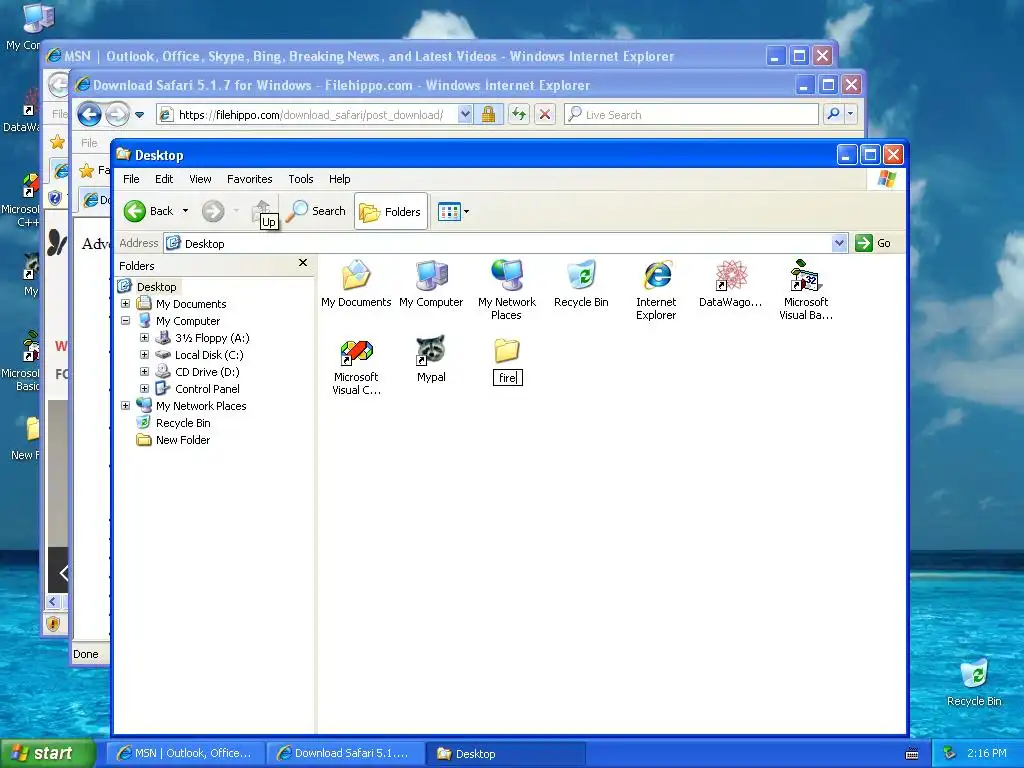Click the Up folder toolbar icon
The height and width of the screenshot is (768, 1024).
click(263, 211)
